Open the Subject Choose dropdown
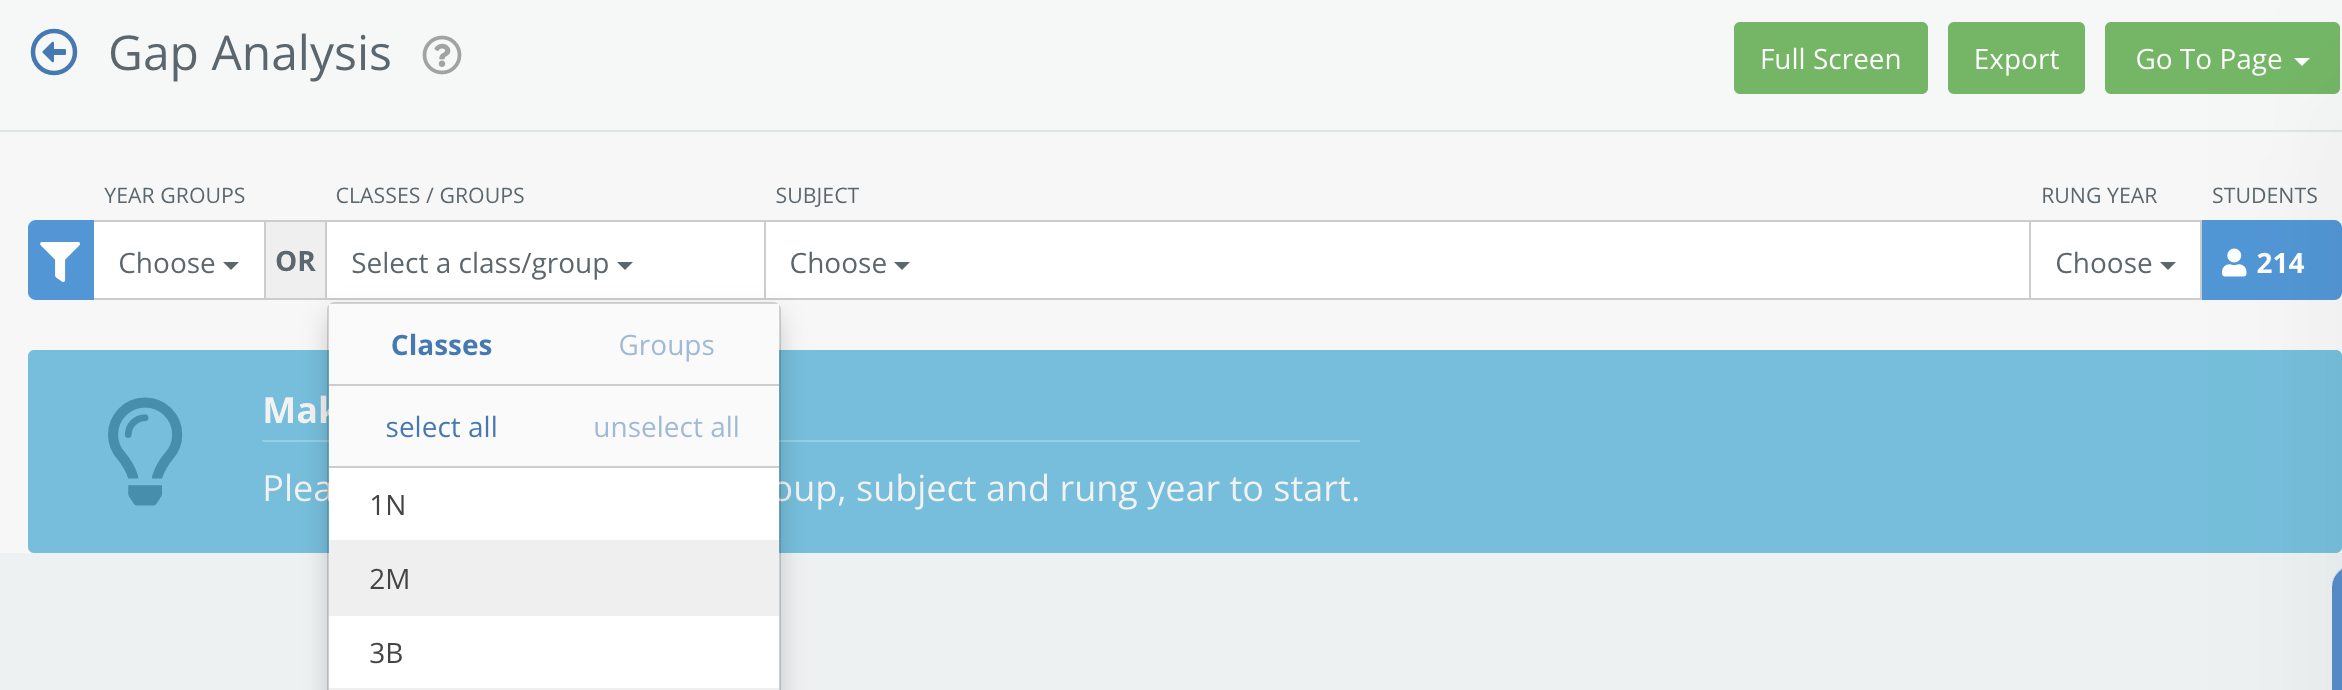 click(849, 263)
